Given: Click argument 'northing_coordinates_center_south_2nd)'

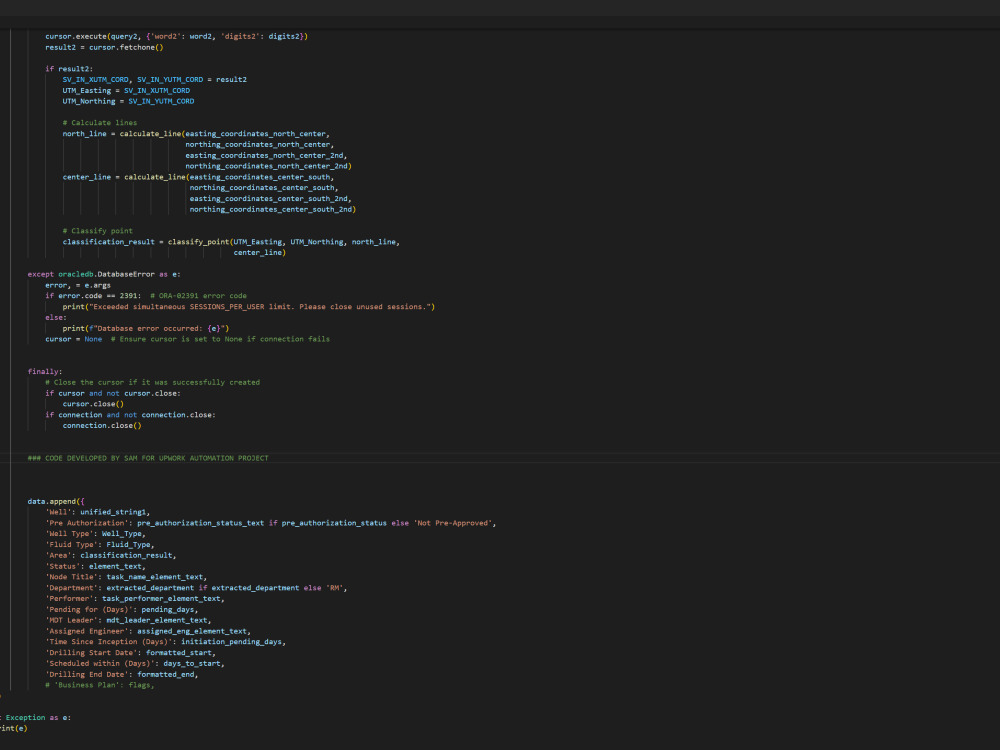Looking at the screenshot, I should tap(272, 209).
